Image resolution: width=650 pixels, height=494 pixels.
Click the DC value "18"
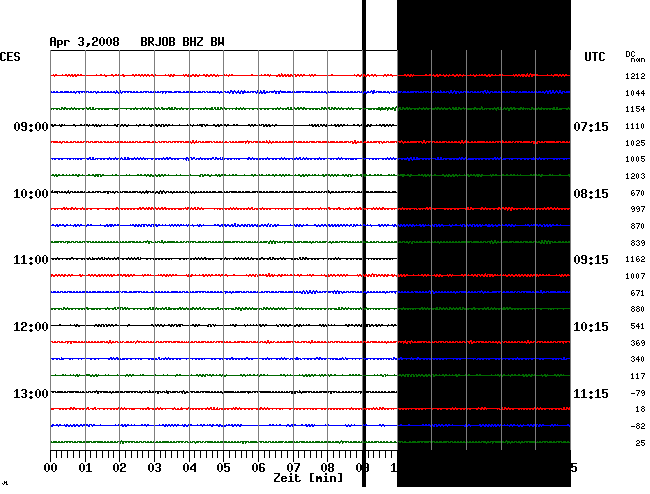coord(640,409)
